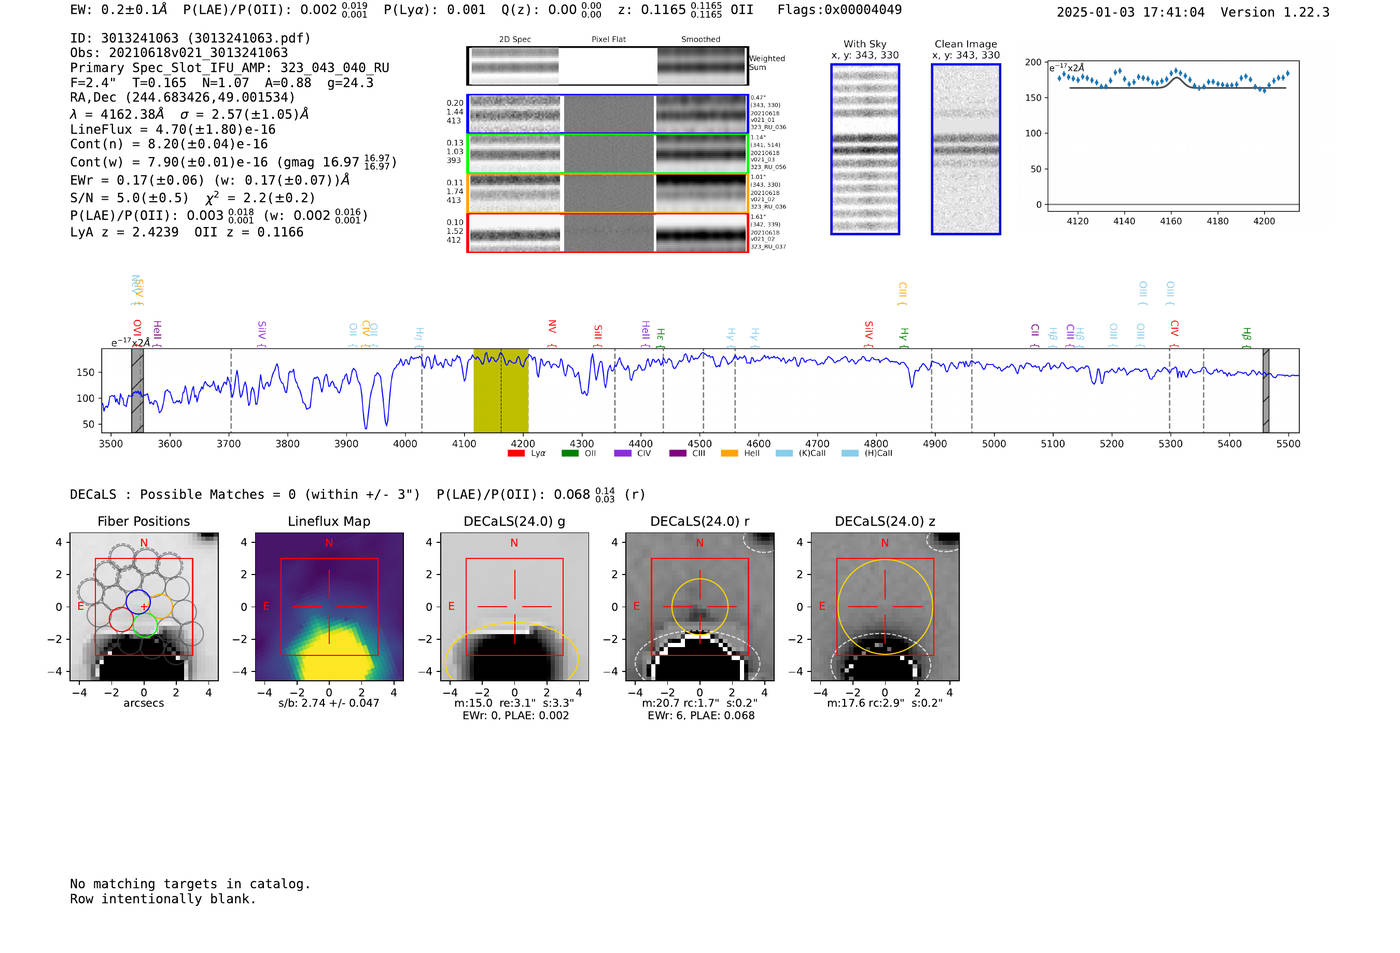Viewport: 1400px width, 953px height.
Task: Click the orange HeII legend swatch
Action: [730, 453]
